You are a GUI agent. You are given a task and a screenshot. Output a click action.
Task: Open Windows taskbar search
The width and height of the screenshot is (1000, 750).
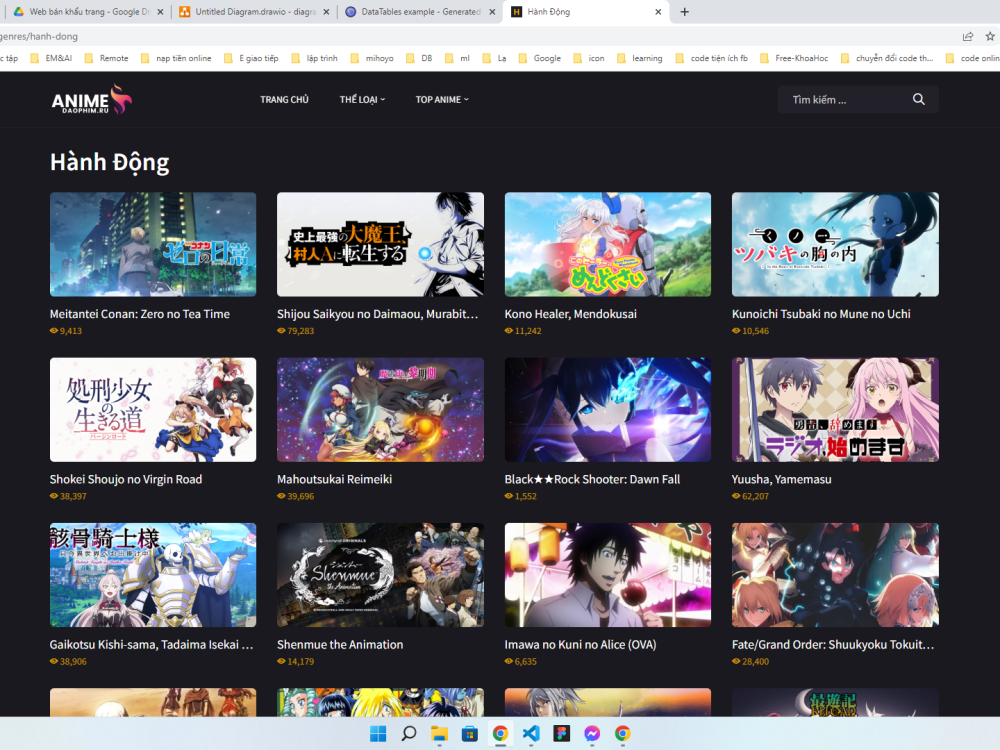(x=409, y=734)
